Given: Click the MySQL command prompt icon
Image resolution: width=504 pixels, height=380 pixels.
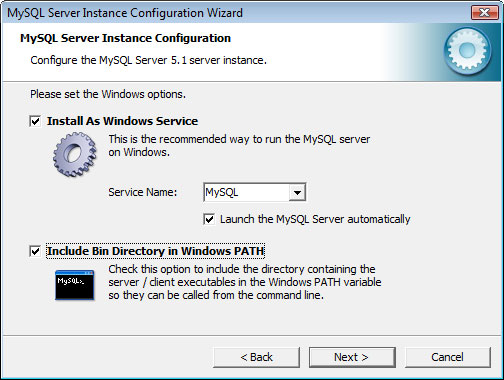Looking at the screenshot, I should [75, 285].
